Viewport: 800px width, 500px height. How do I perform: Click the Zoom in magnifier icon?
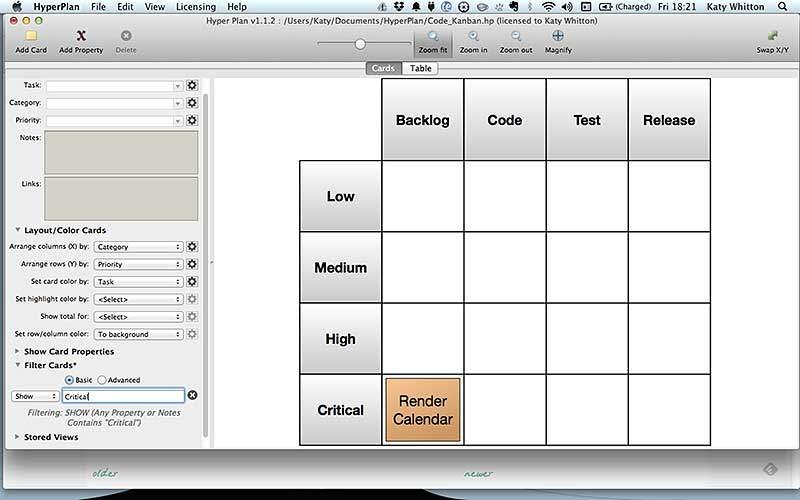(474, 37)
